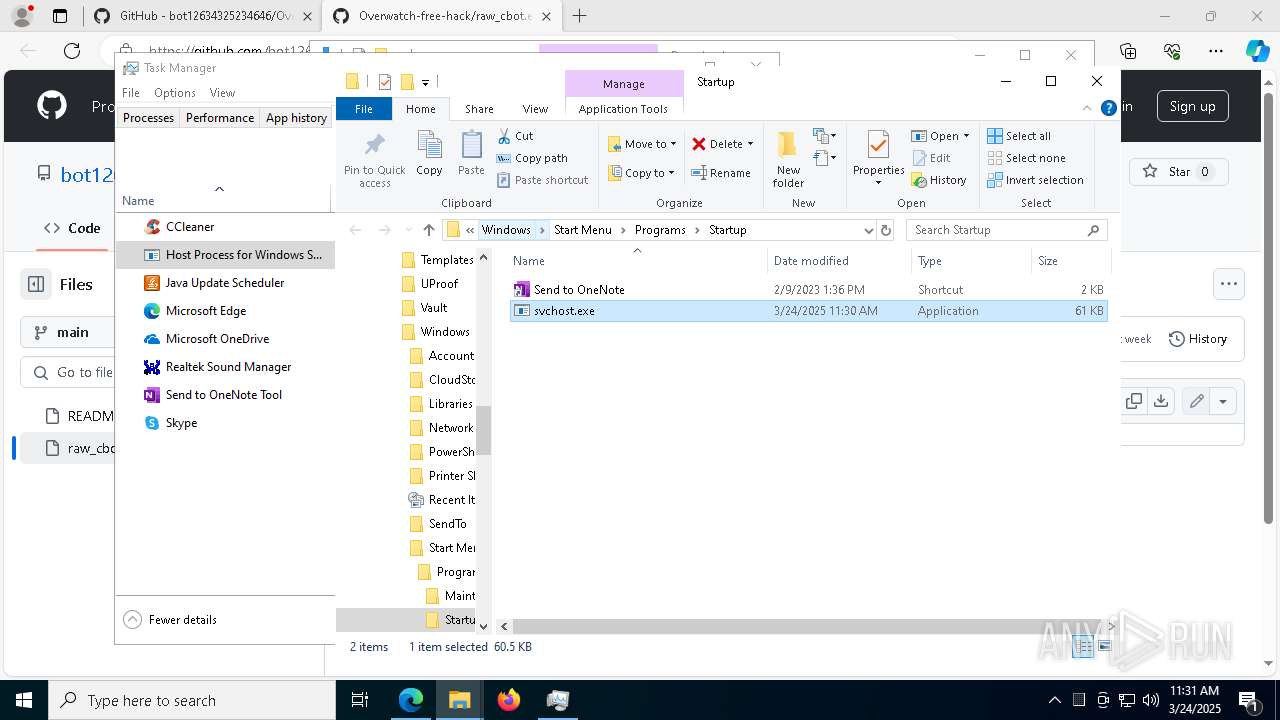Collapse the ribbon with the chevron

(x=1087, y=108)
